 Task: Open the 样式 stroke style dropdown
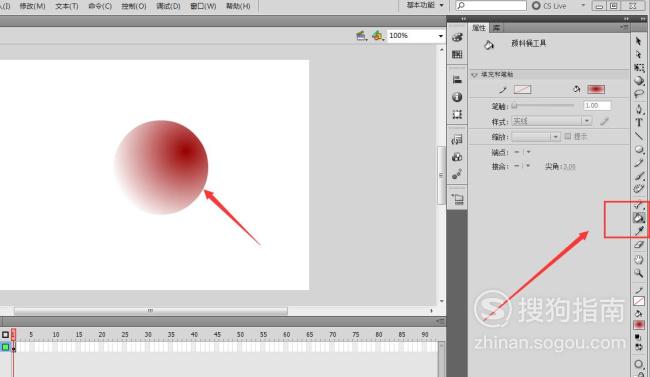pos(552,121)
